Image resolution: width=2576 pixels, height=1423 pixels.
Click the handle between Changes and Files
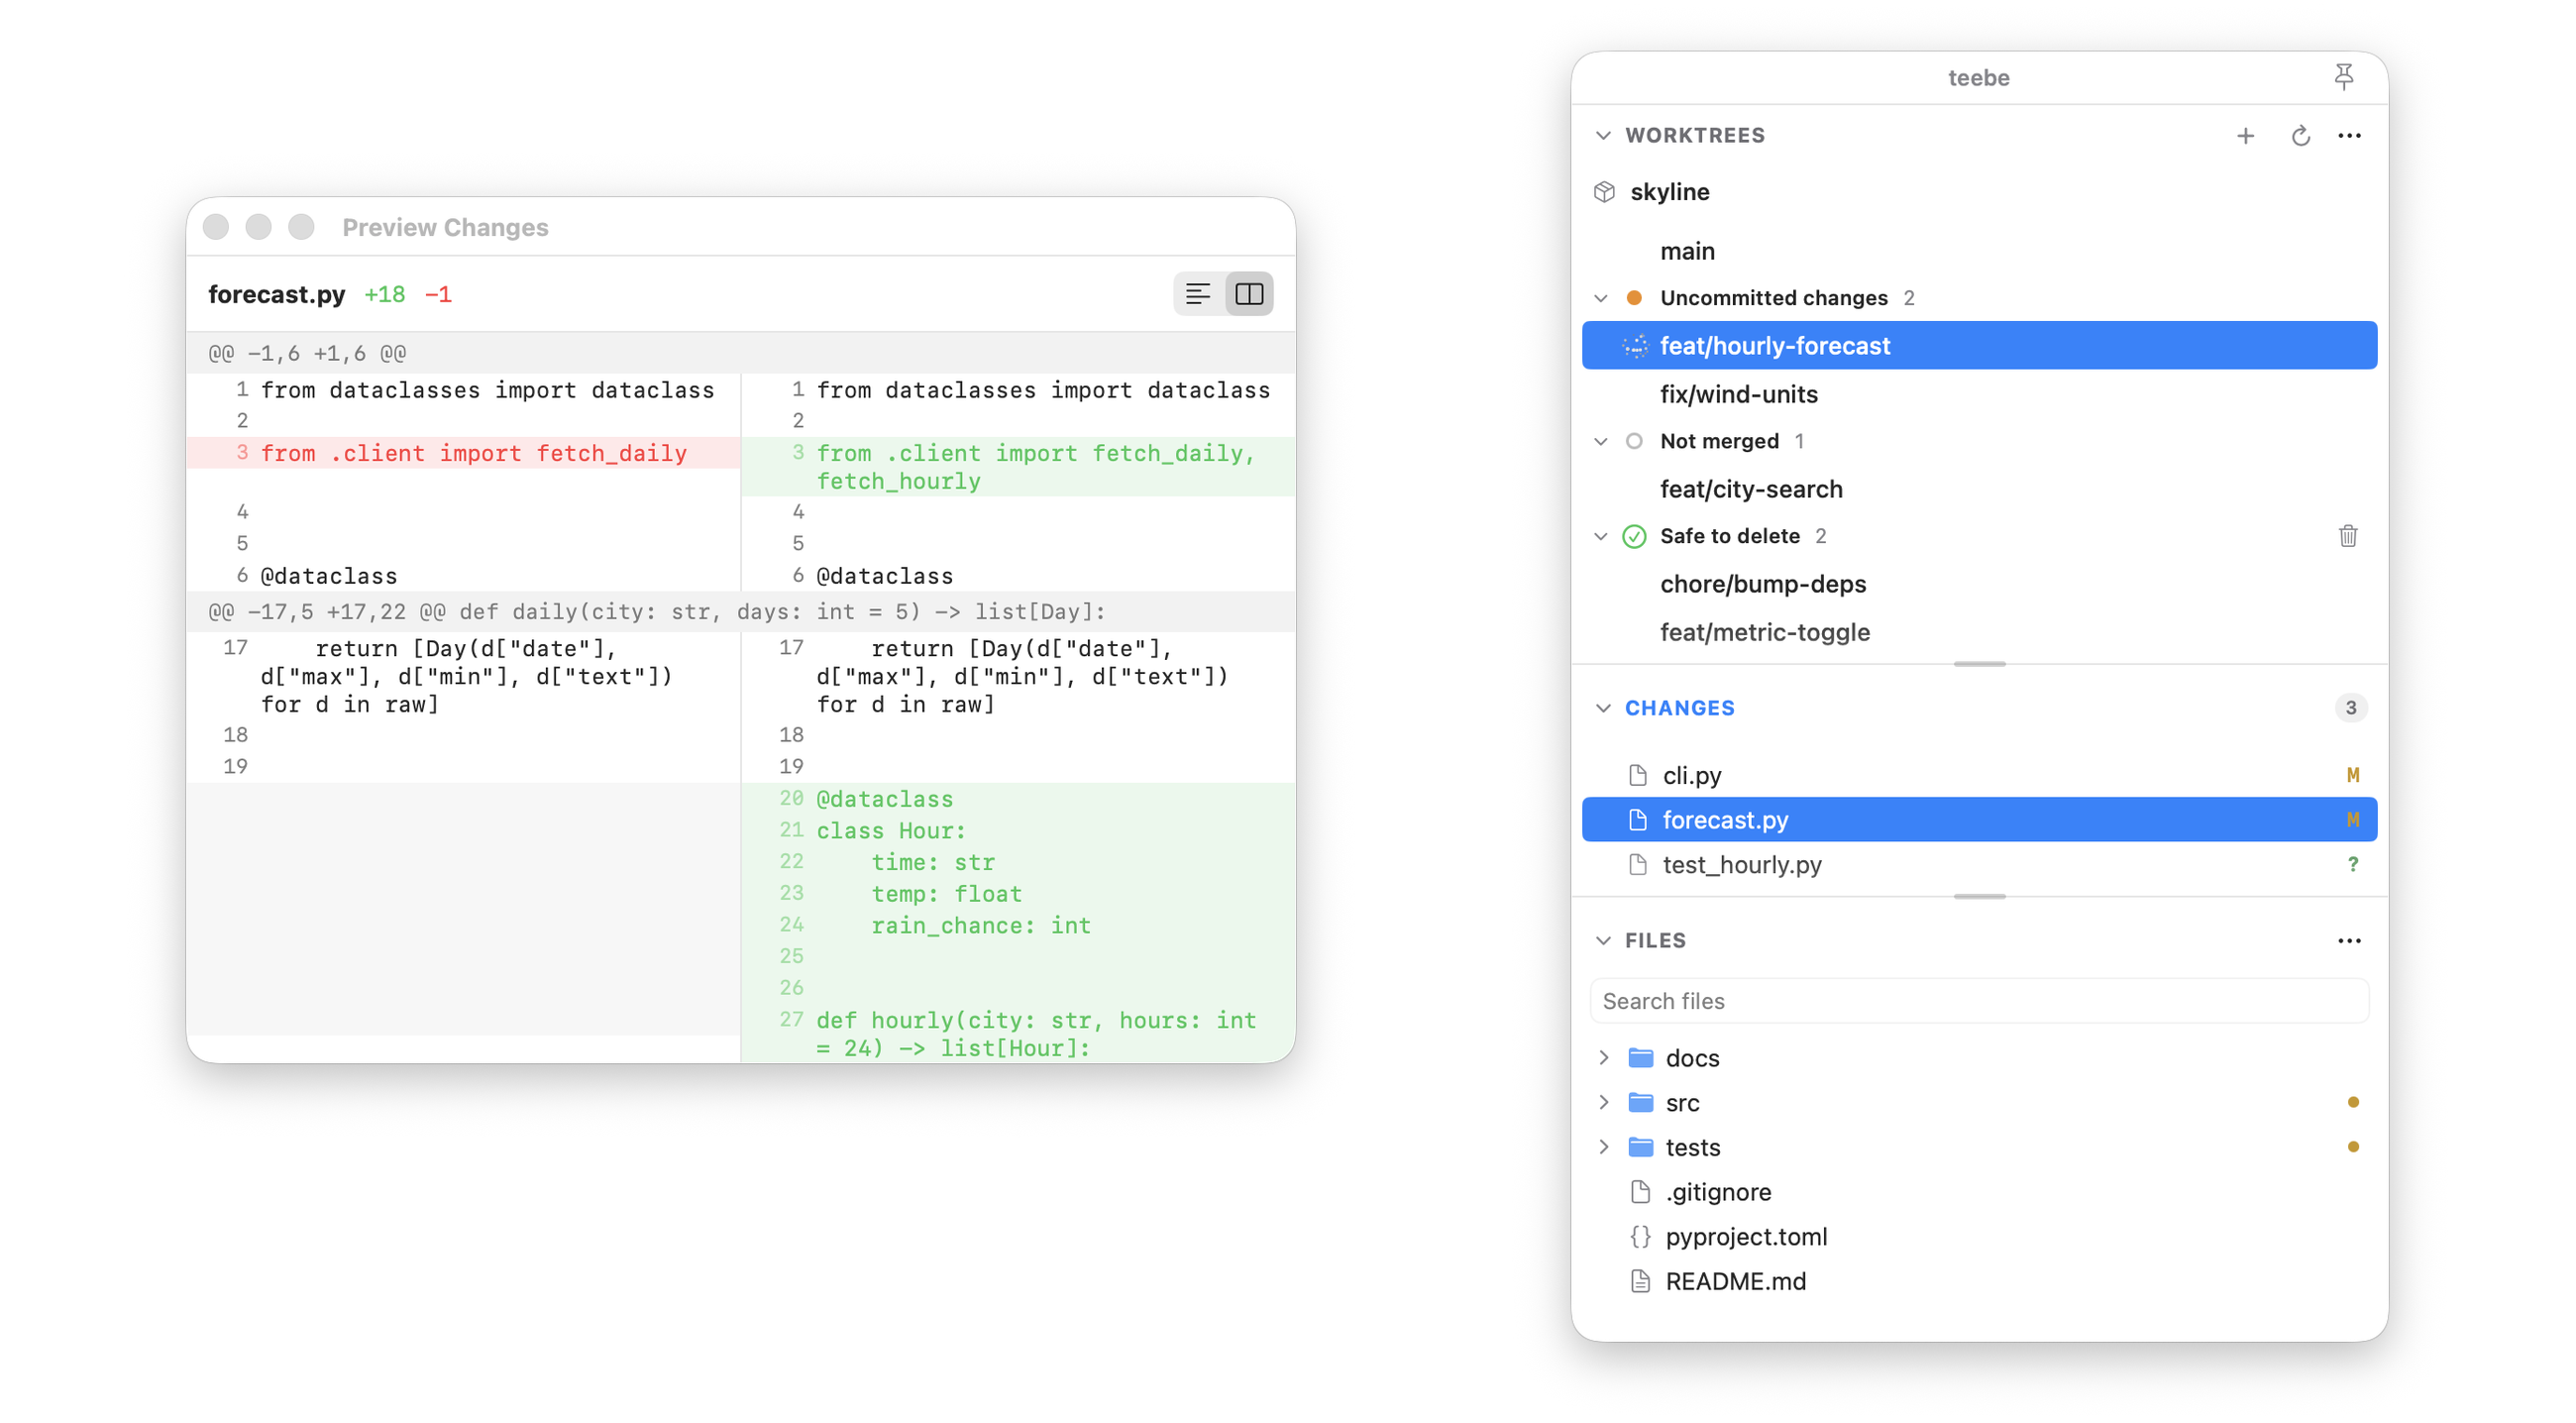tap(1979, 897)
